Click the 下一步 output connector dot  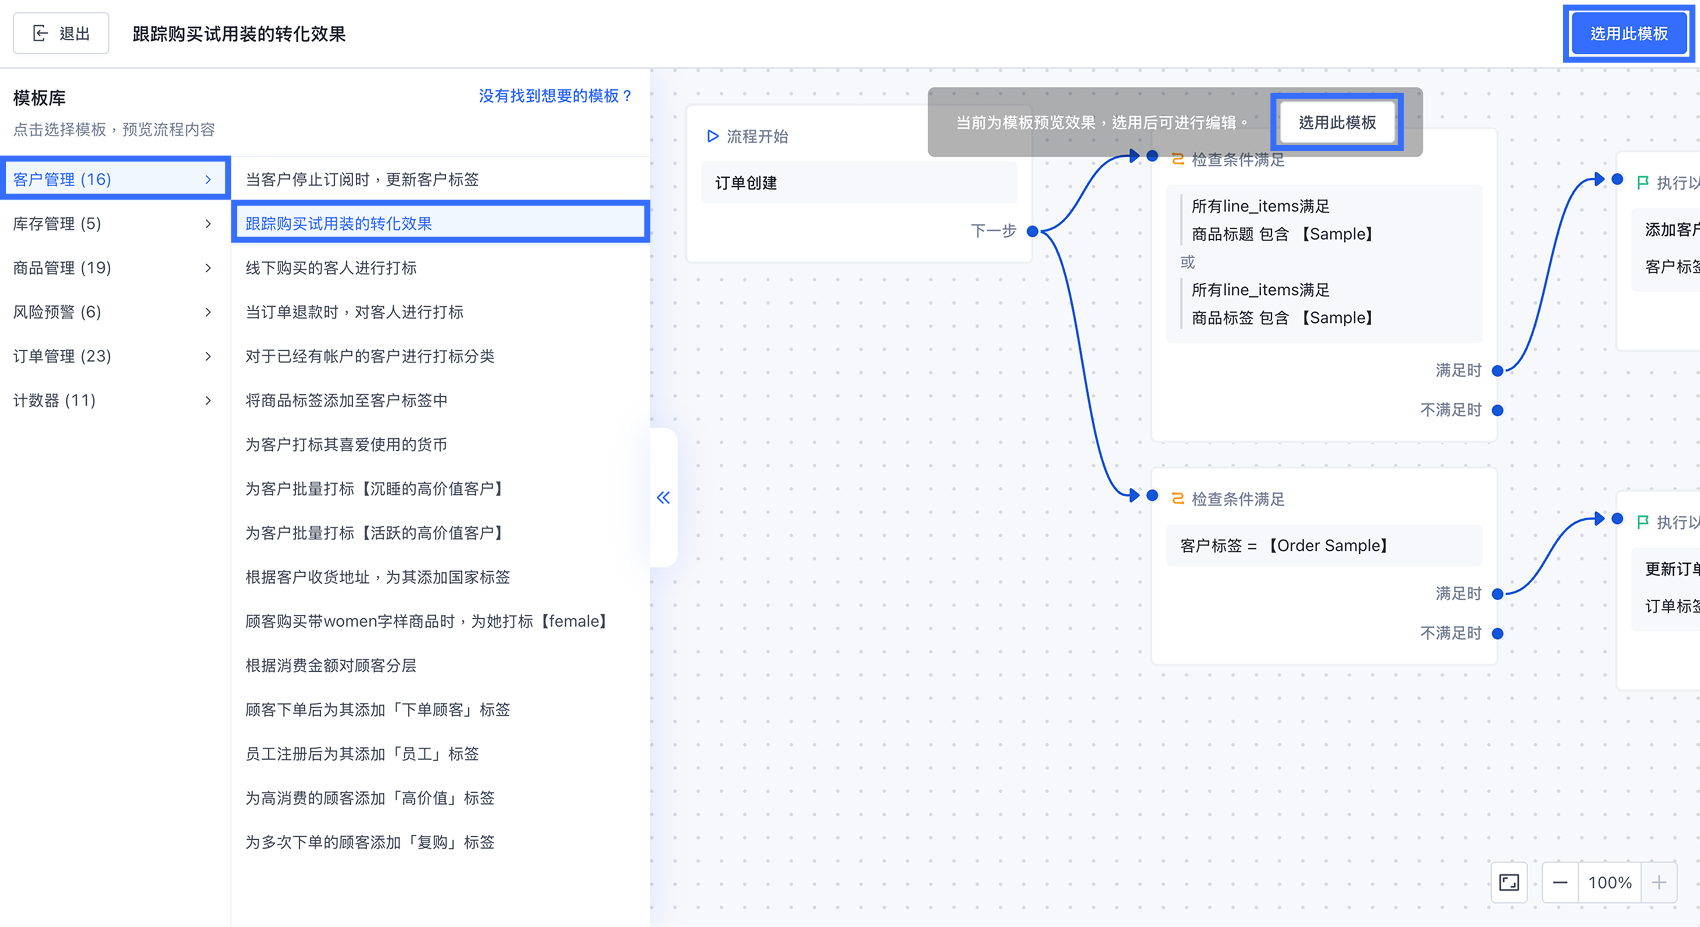coord(1033,231)
